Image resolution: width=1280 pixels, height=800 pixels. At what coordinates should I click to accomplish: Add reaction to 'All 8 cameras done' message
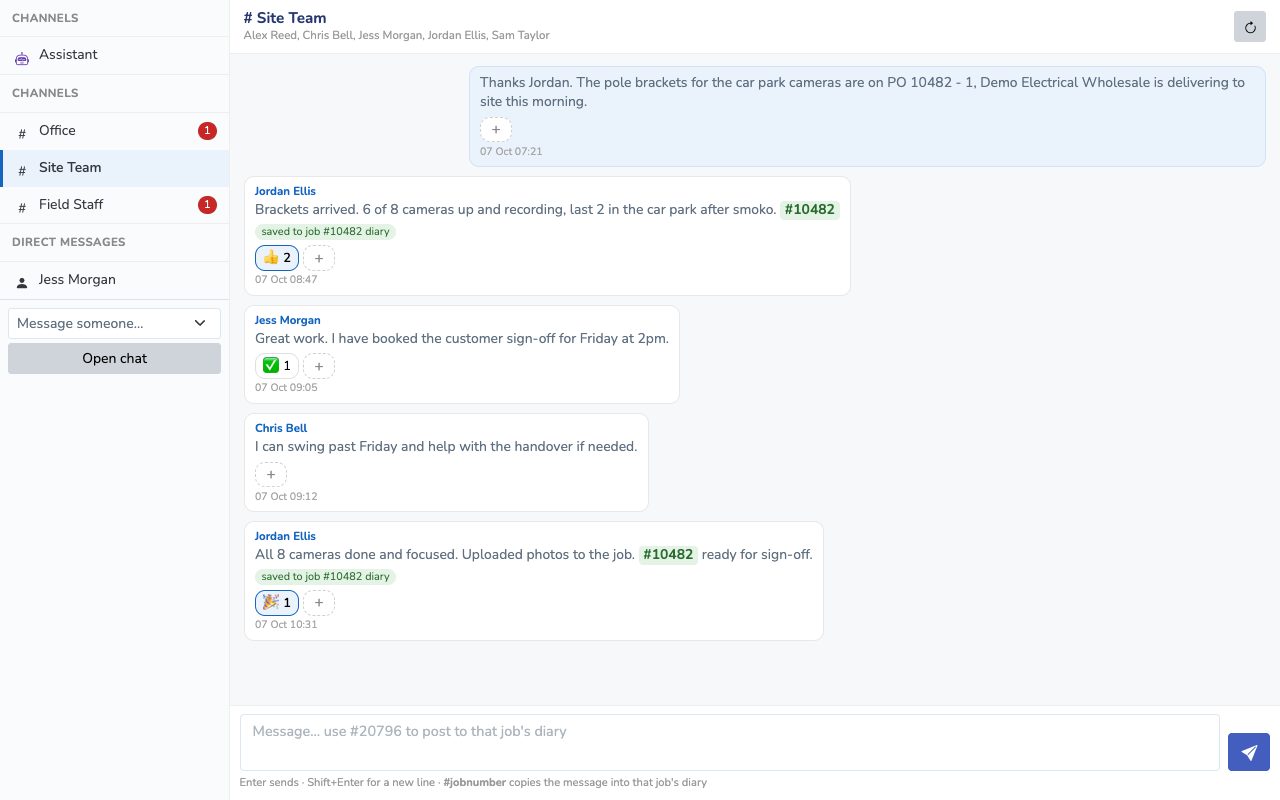coord(319,602)
